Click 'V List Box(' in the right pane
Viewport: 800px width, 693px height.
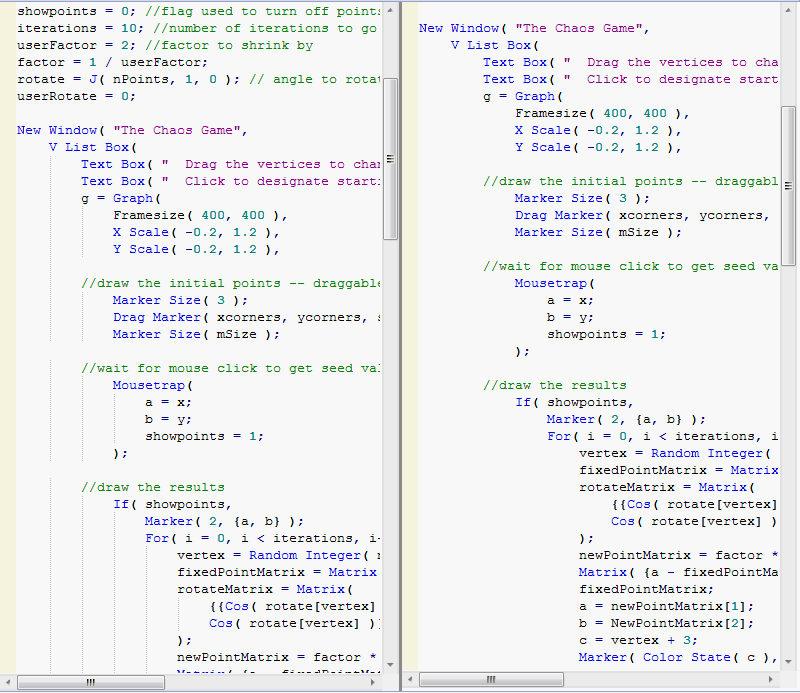click(x=494, y=45)
